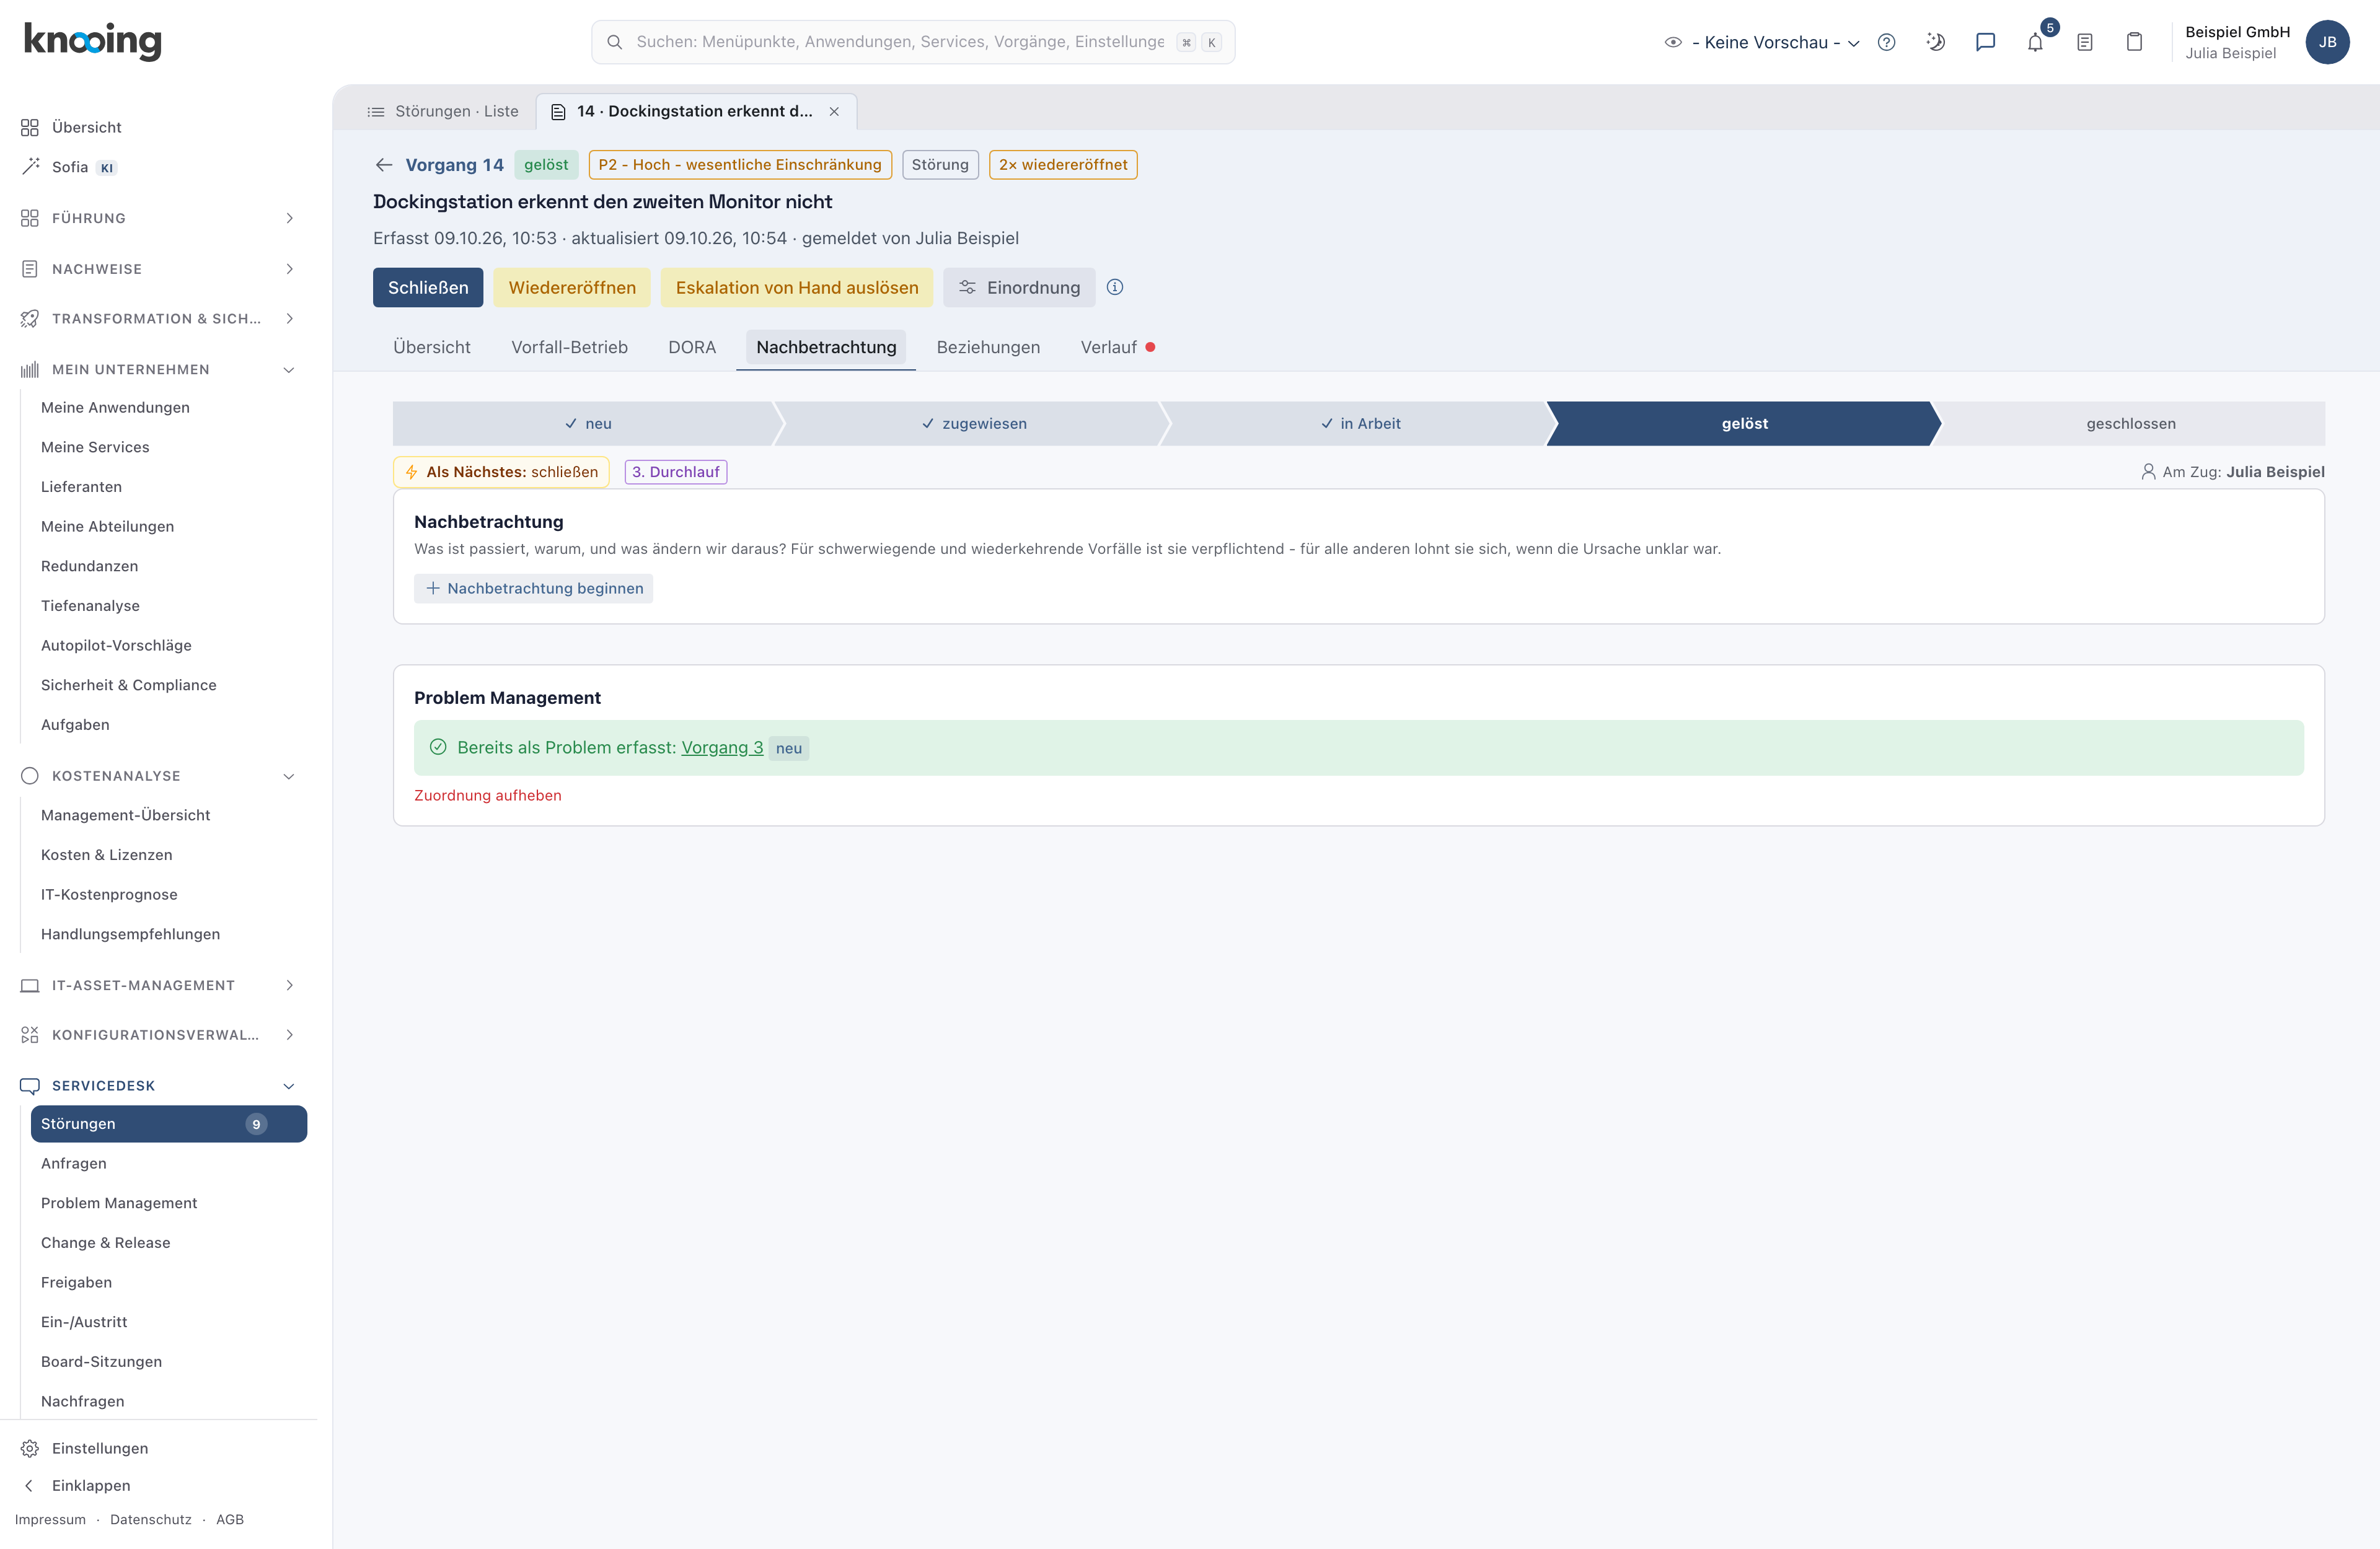Viewport: 2380px width, 1549px height.
Task: Expand the FÜHRUNG section
Action: click(158, 218)
